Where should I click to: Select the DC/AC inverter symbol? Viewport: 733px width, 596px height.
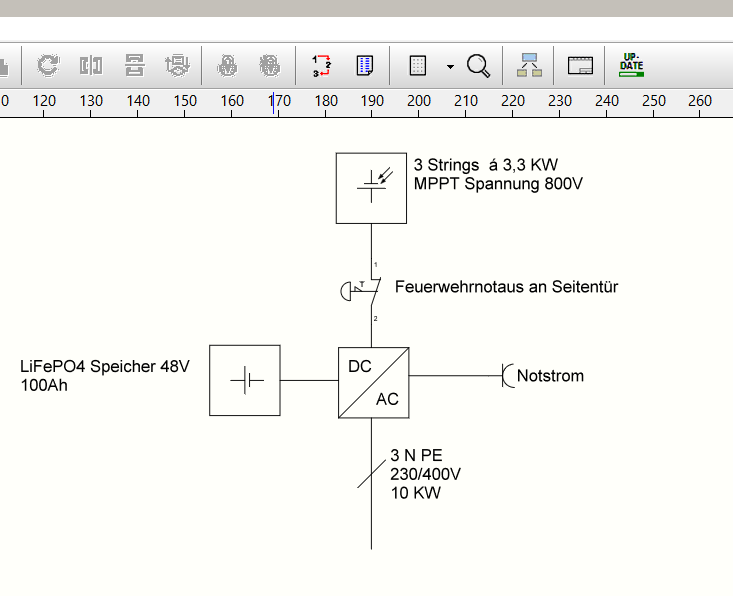(x=374, y=382)
